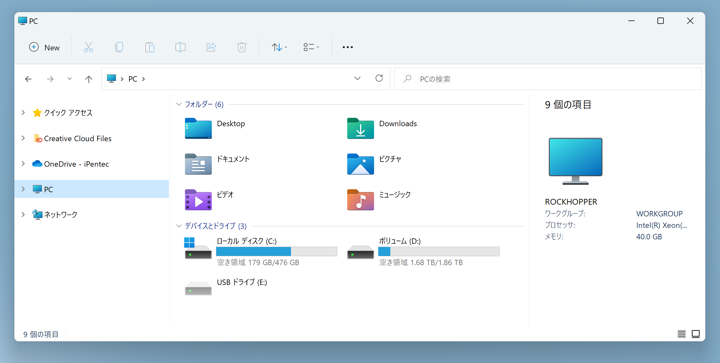Image resolution: width=720 pixels, height=363 pixels.
Task: Go back with the left arrow
Action: [28, 79]
